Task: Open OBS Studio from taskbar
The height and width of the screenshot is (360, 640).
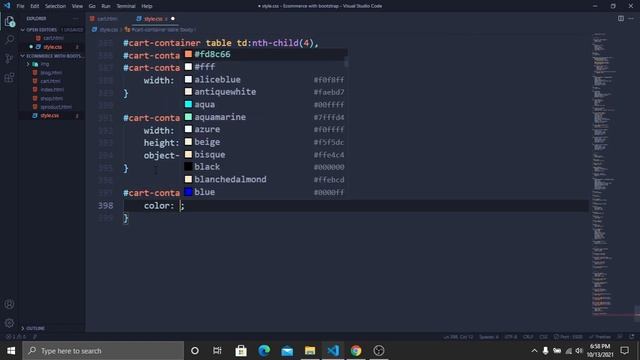Action: click(x=379, y=351)
